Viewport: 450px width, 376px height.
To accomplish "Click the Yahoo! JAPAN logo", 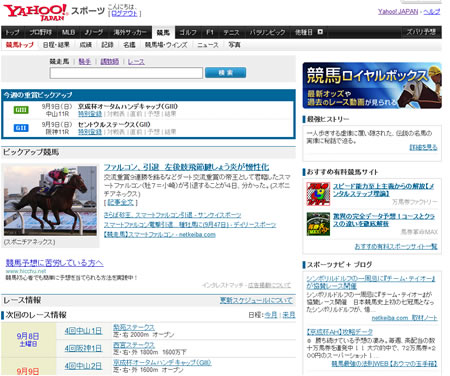I will [36, 13].
